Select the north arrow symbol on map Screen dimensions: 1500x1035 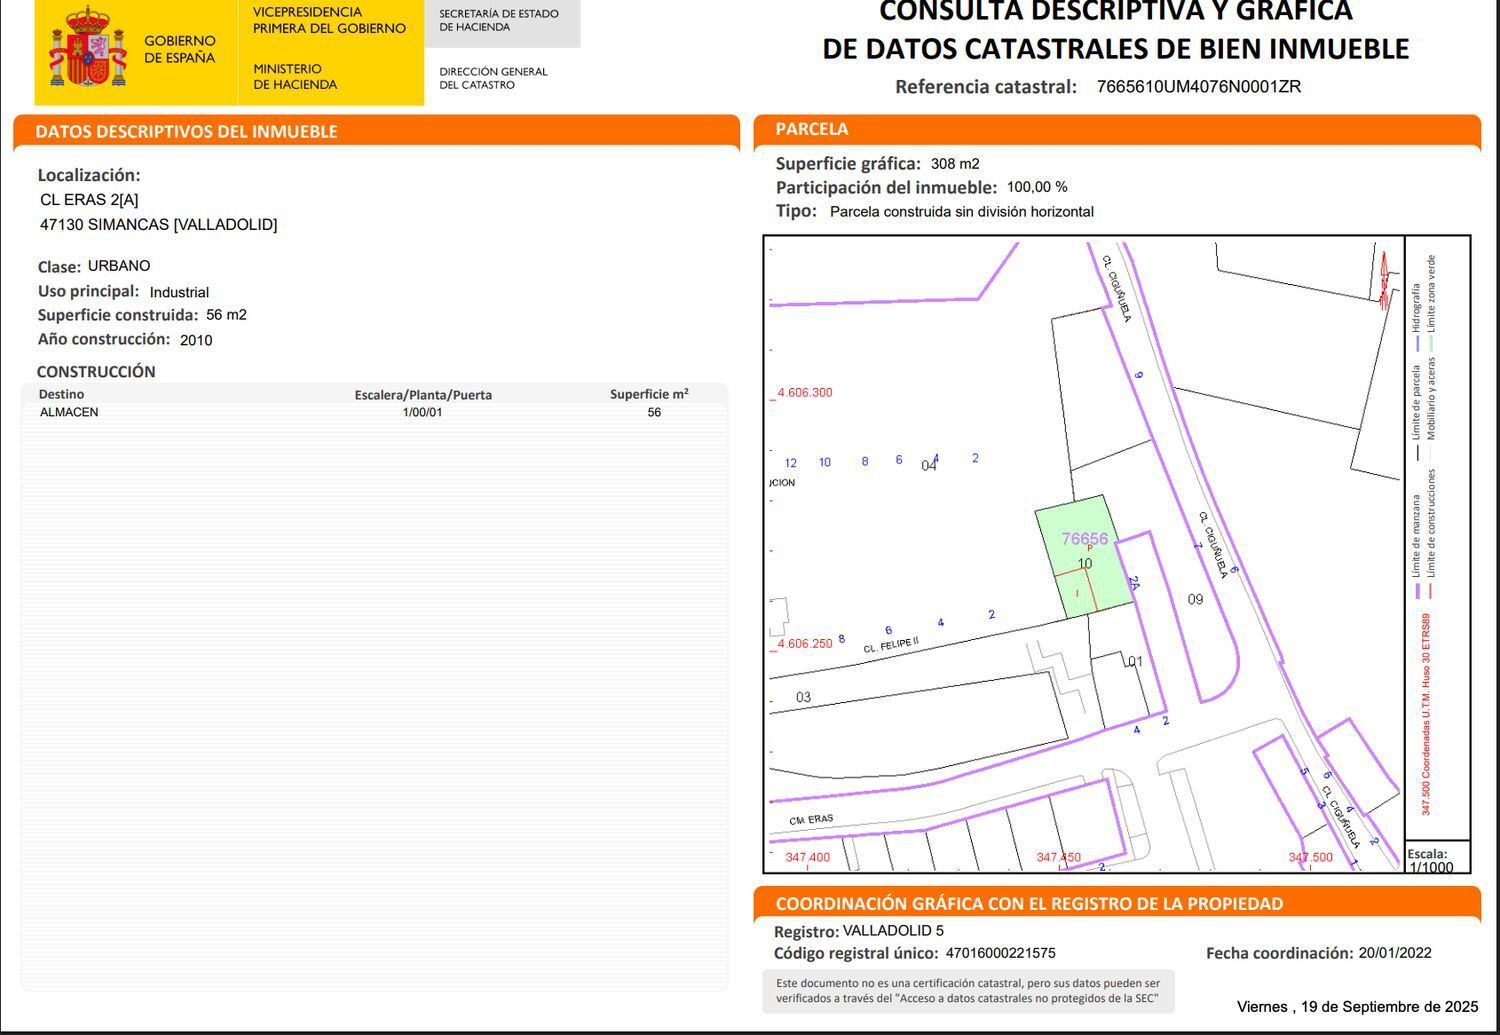click(1384, 275)
